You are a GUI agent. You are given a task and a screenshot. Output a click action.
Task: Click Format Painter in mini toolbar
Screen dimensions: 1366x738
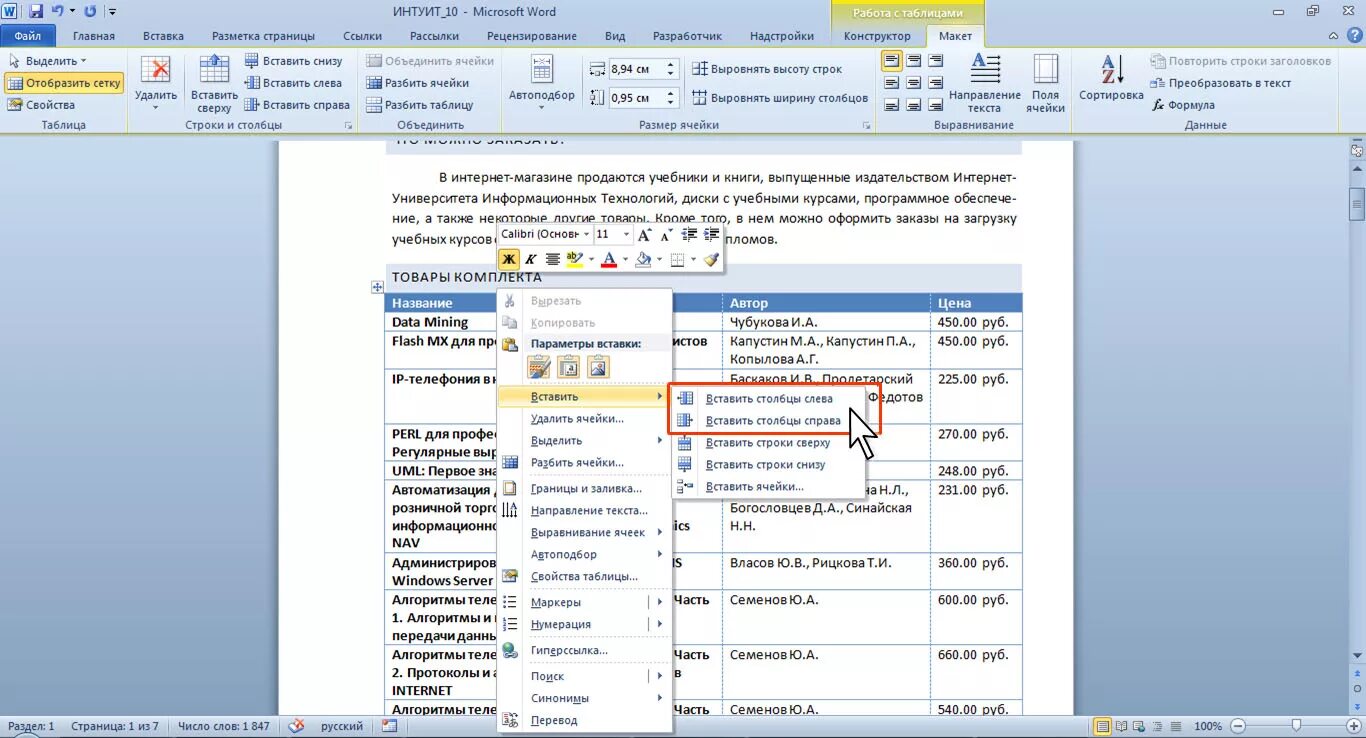point(711,259)
